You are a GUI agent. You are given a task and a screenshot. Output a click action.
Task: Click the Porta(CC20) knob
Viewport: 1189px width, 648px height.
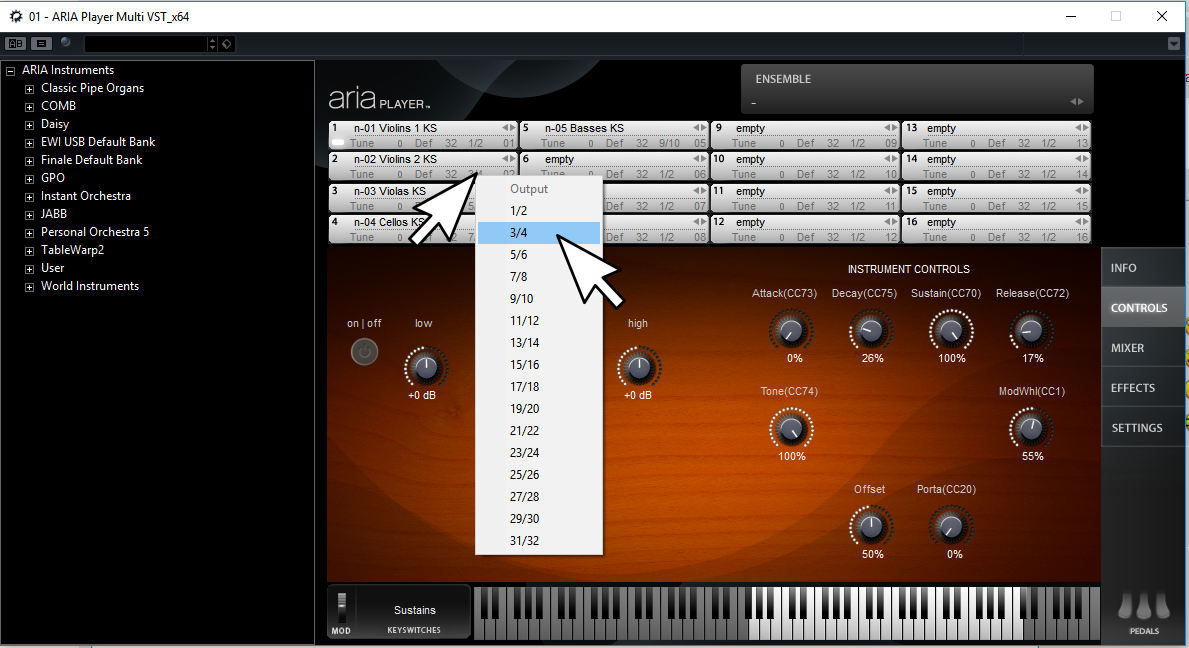tap(950, 527)
